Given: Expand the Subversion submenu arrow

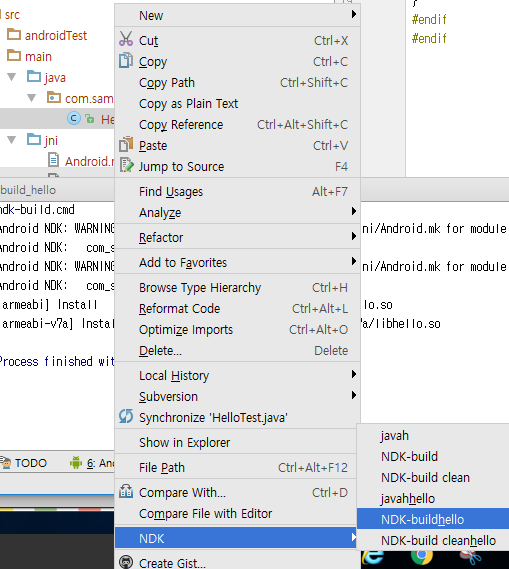Looking at the screenshot, I should click(354, 395).
